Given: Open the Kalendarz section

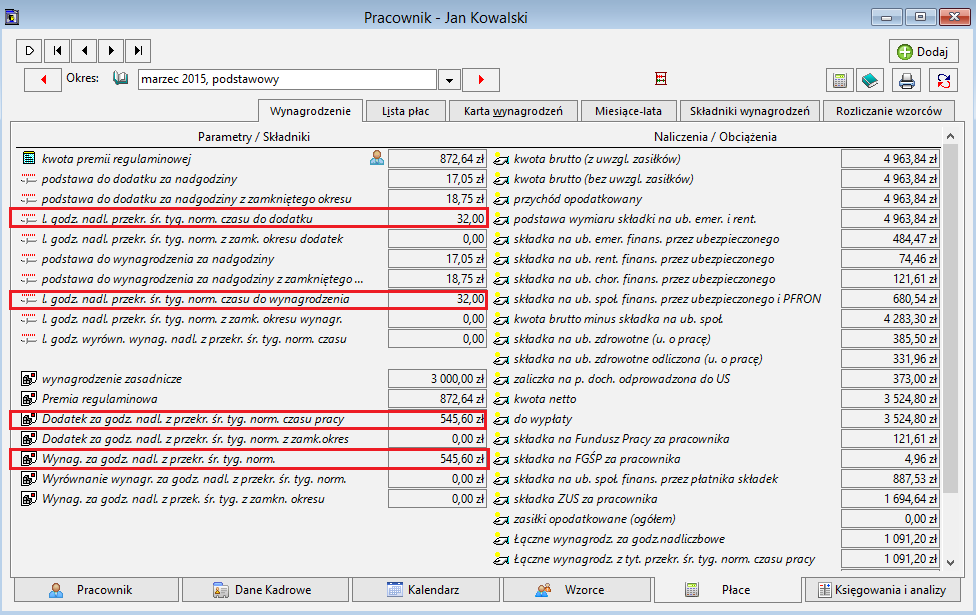Looking at the screenshot, I should coord(426,589).
